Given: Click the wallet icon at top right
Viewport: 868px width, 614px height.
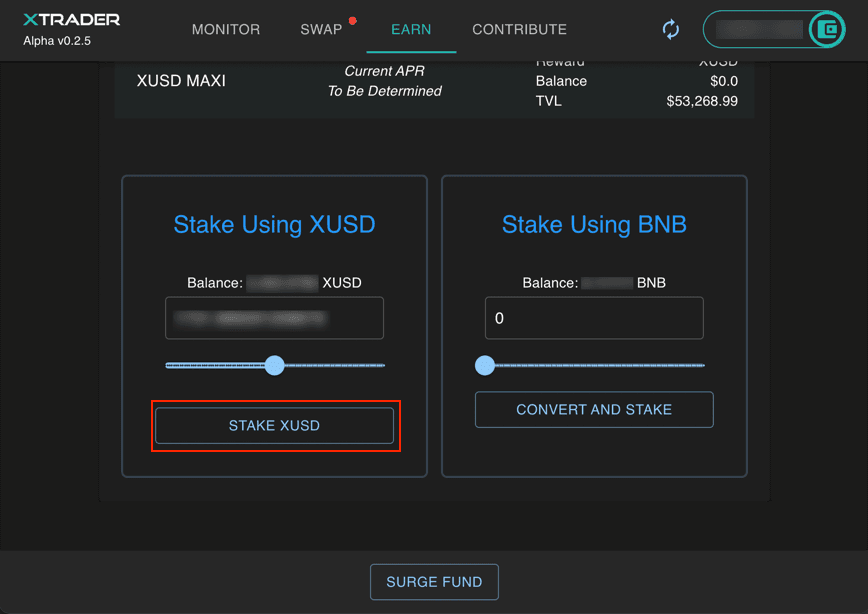Looking at the screenshot, I should pos(827,30).
